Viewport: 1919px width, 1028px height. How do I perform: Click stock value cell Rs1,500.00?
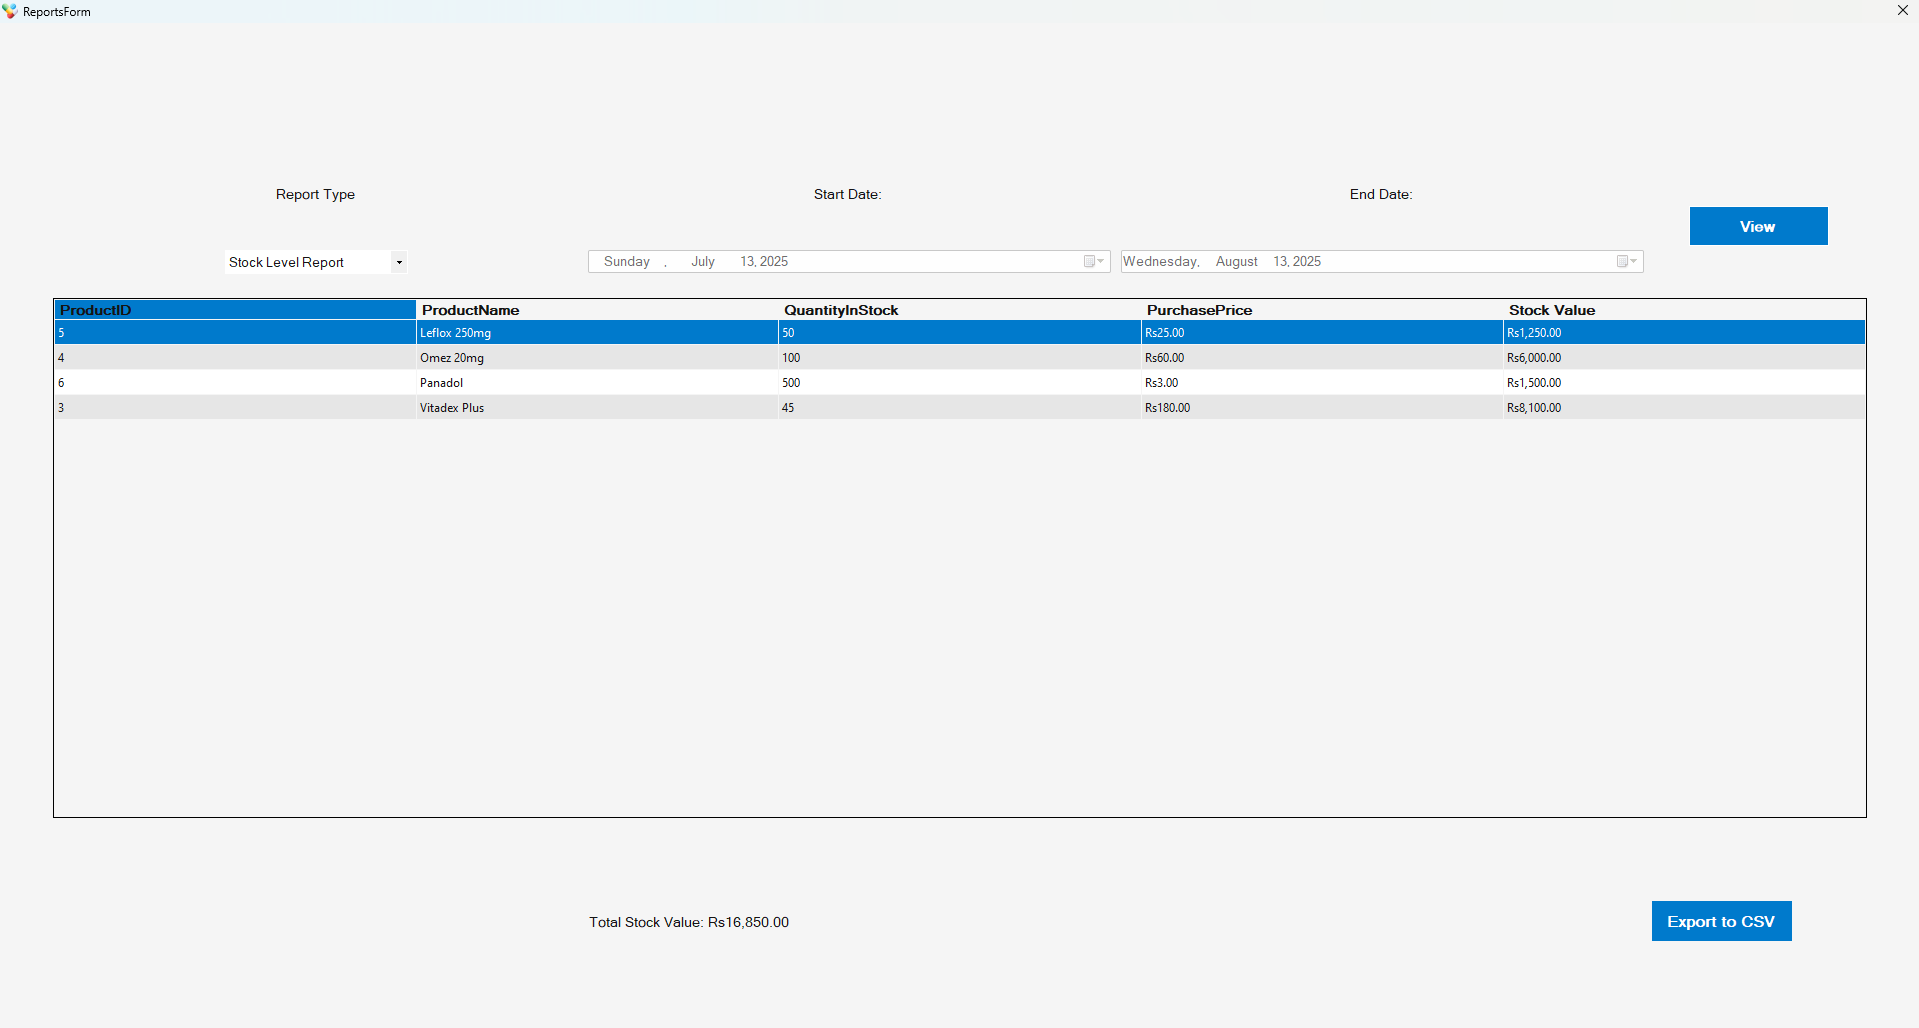click(x=1684, y=383)
